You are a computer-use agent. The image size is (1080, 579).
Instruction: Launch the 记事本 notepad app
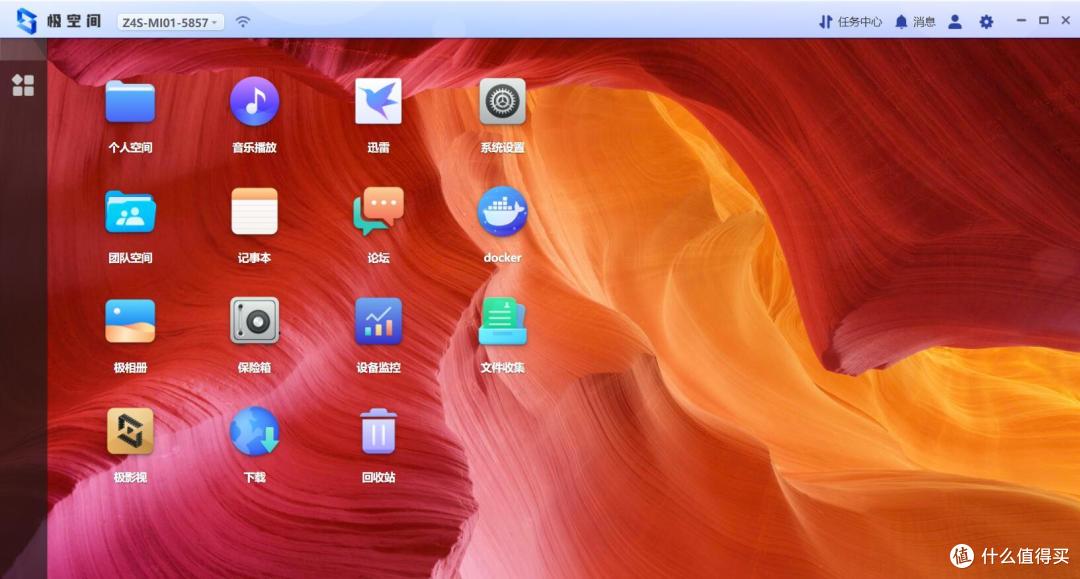[x=254, y=211]
